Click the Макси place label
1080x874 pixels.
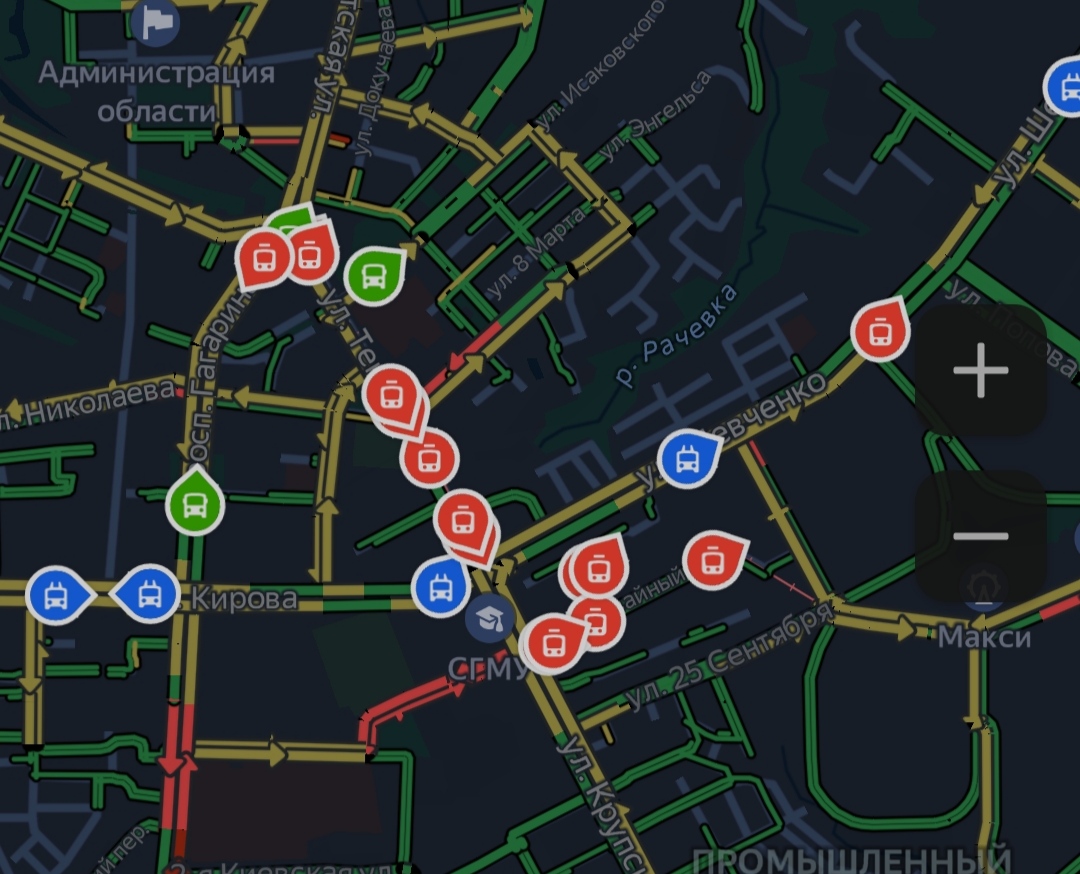click(x=984, y=637)
